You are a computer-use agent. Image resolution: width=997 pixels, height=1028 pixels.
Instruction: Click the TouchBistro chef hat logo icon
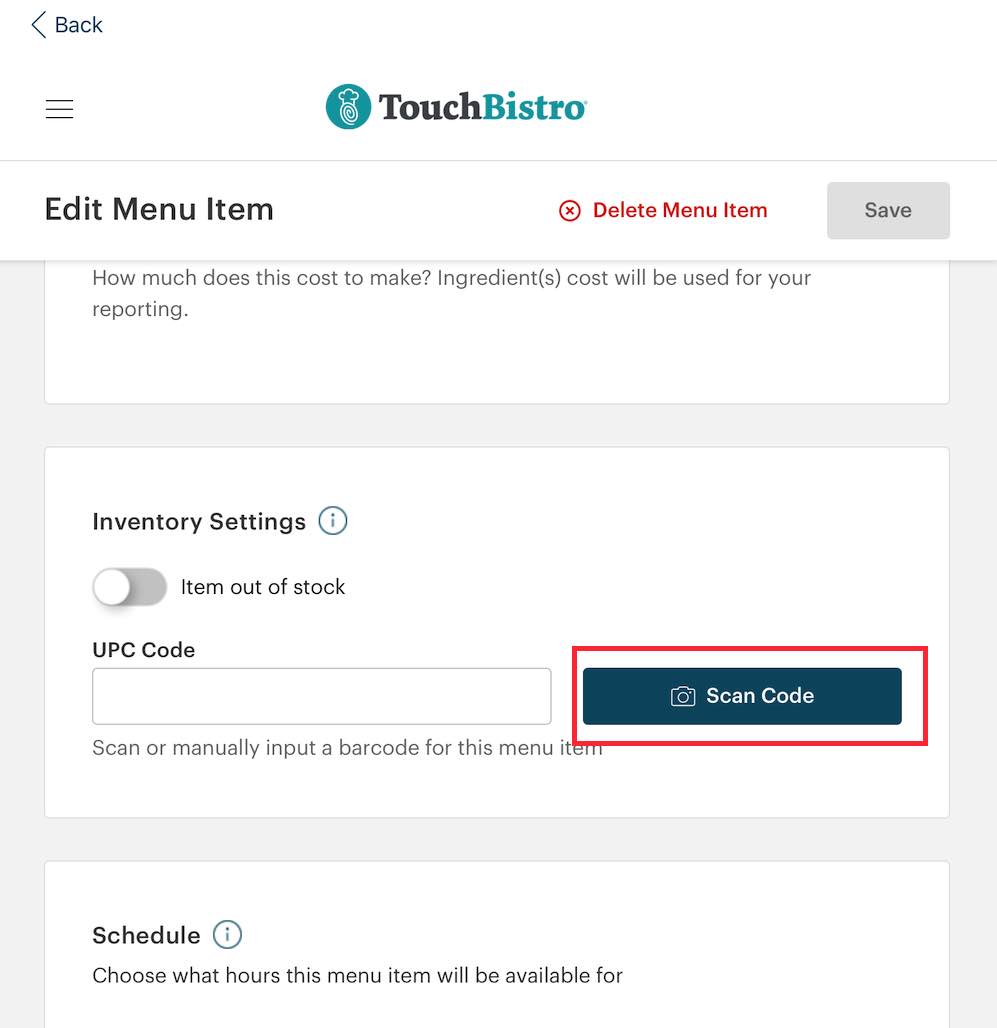click(x=348, y=107)
